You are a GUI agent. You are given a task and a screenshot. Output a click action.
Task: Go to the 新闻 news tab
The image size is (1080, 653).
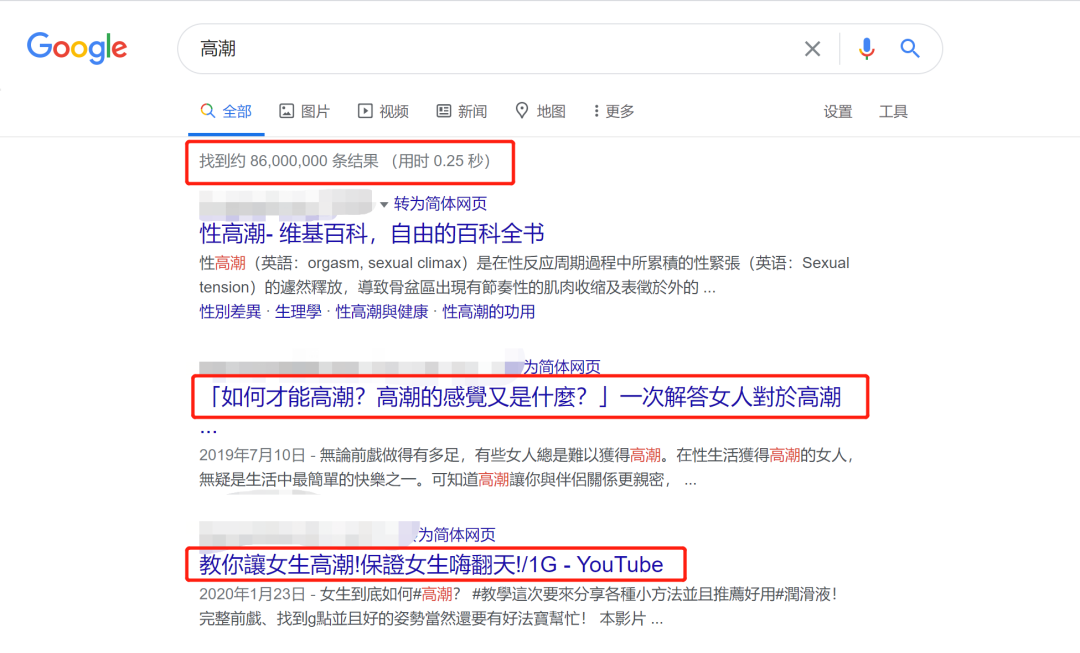[x=462, y=111]
